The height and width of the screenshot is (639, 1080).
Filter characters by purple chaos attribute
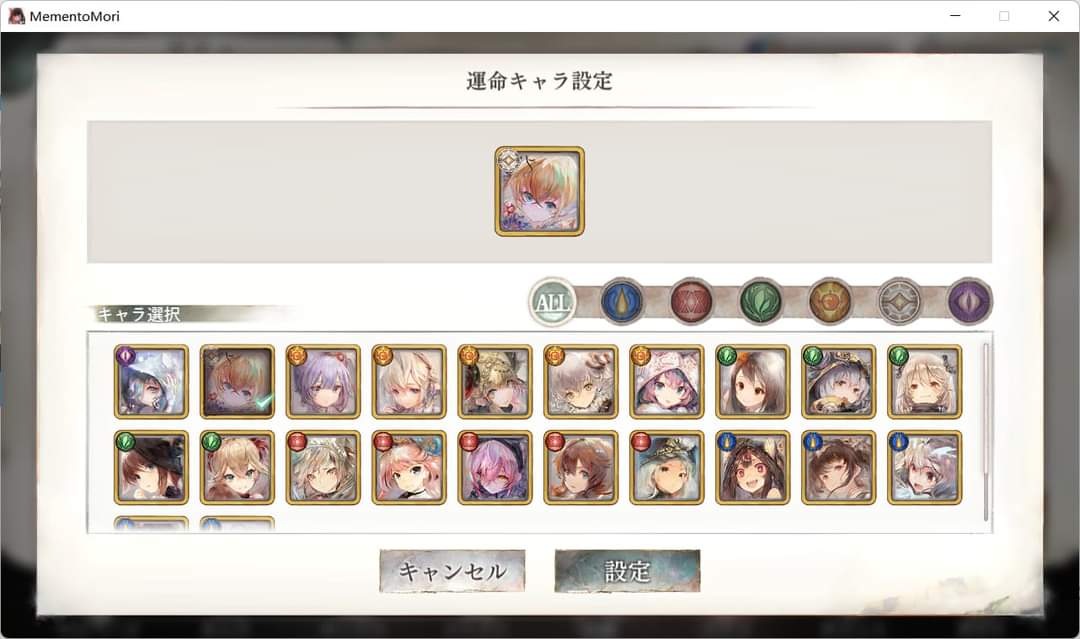click(970, 302)
